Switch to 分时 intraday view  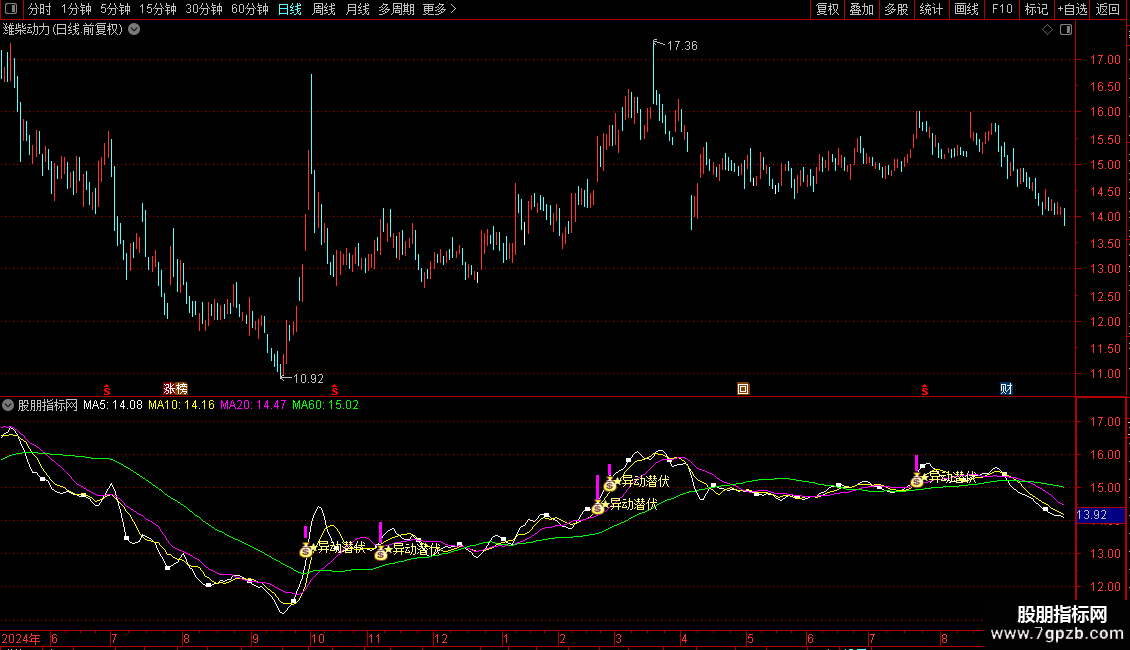point(40,9)
